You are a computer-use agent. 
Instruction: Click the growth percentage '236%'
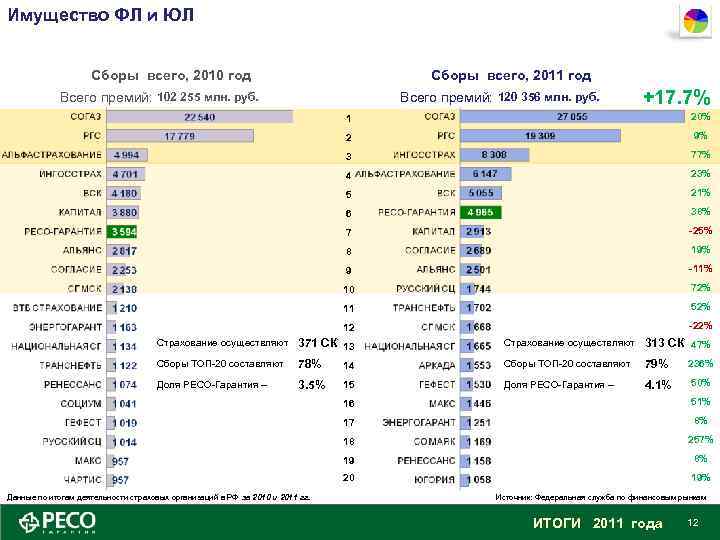(x=700, y=364)
